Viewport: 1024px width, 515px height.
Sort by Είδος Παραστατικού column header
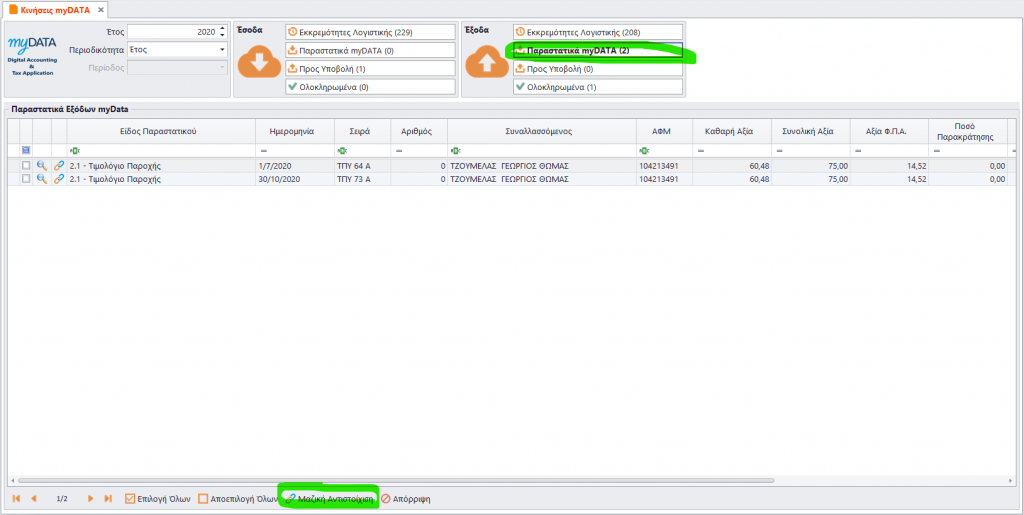pos(161,131)
